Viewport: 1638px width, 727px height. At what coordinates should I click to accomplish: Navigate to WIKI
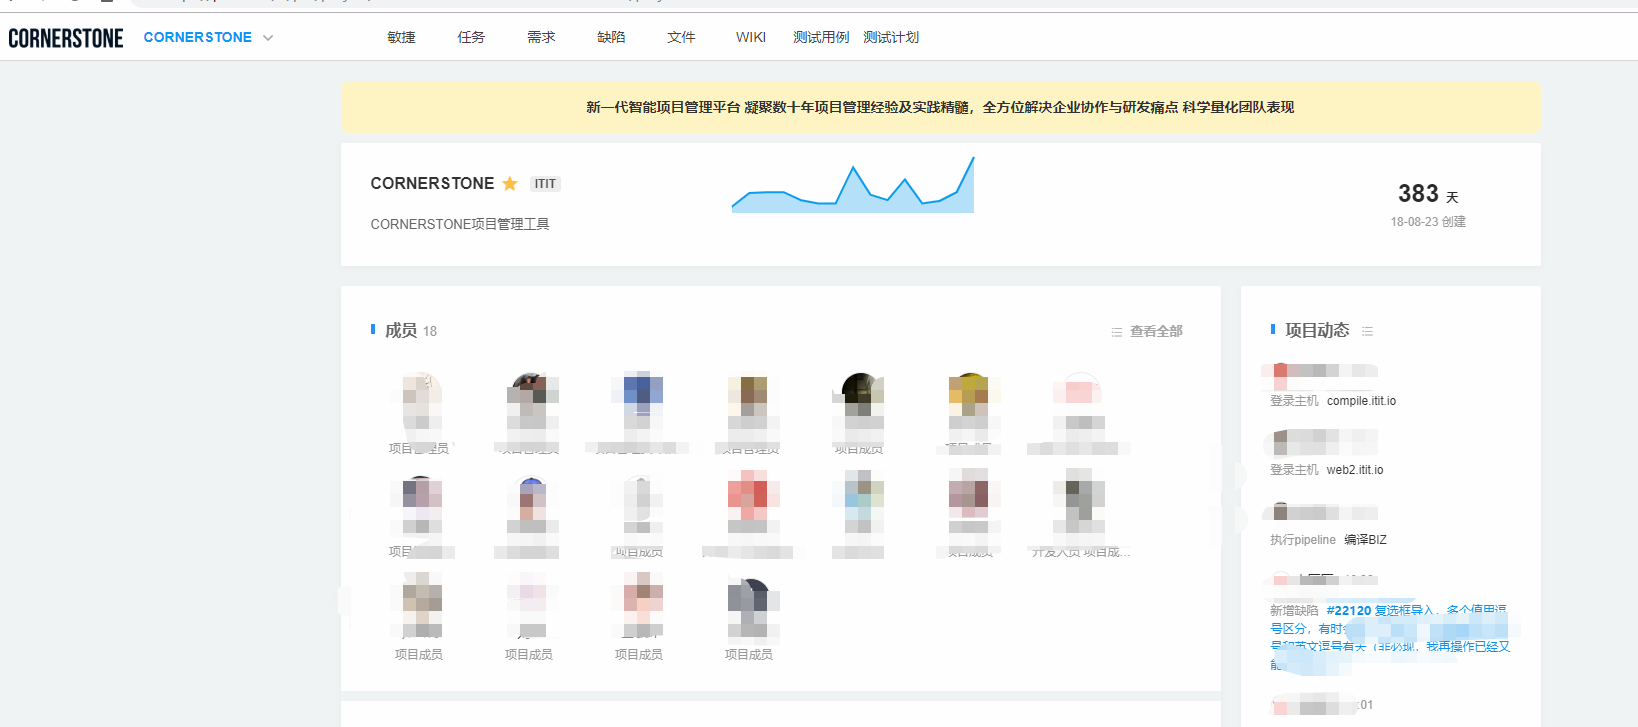coord(751,37)
